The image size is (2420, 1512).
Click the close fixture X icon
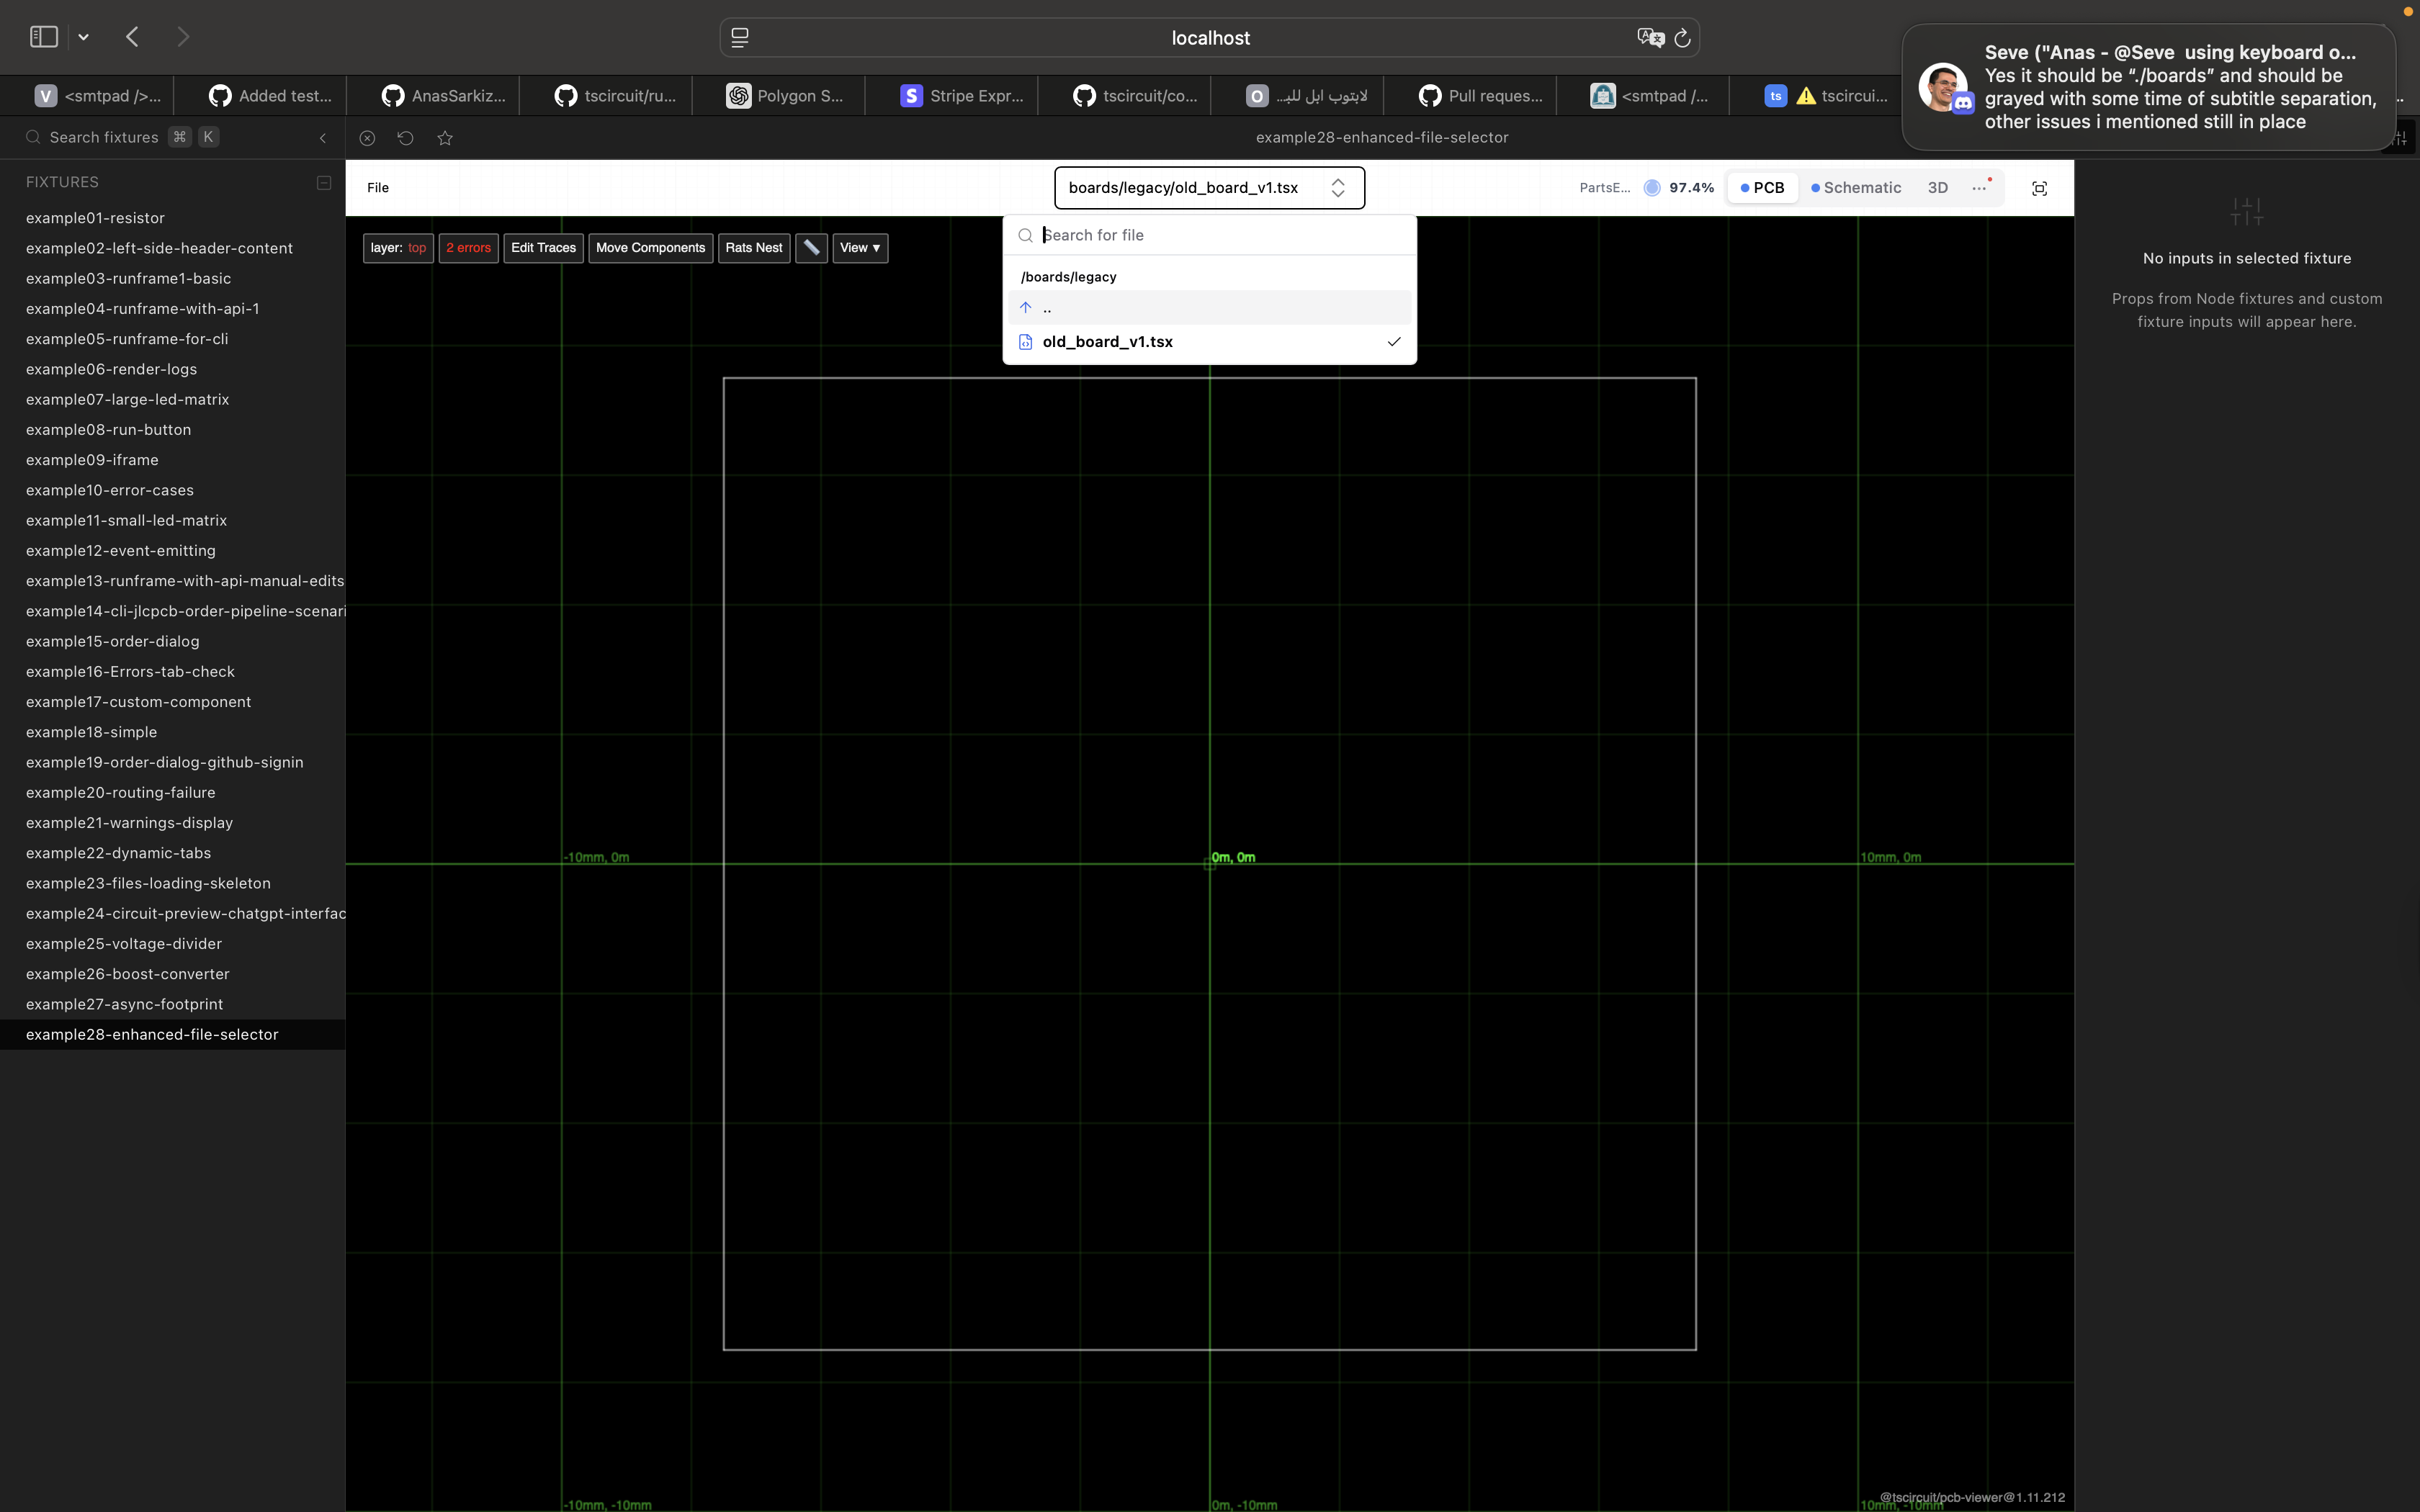pyautogui.click(x=367, y=138)
